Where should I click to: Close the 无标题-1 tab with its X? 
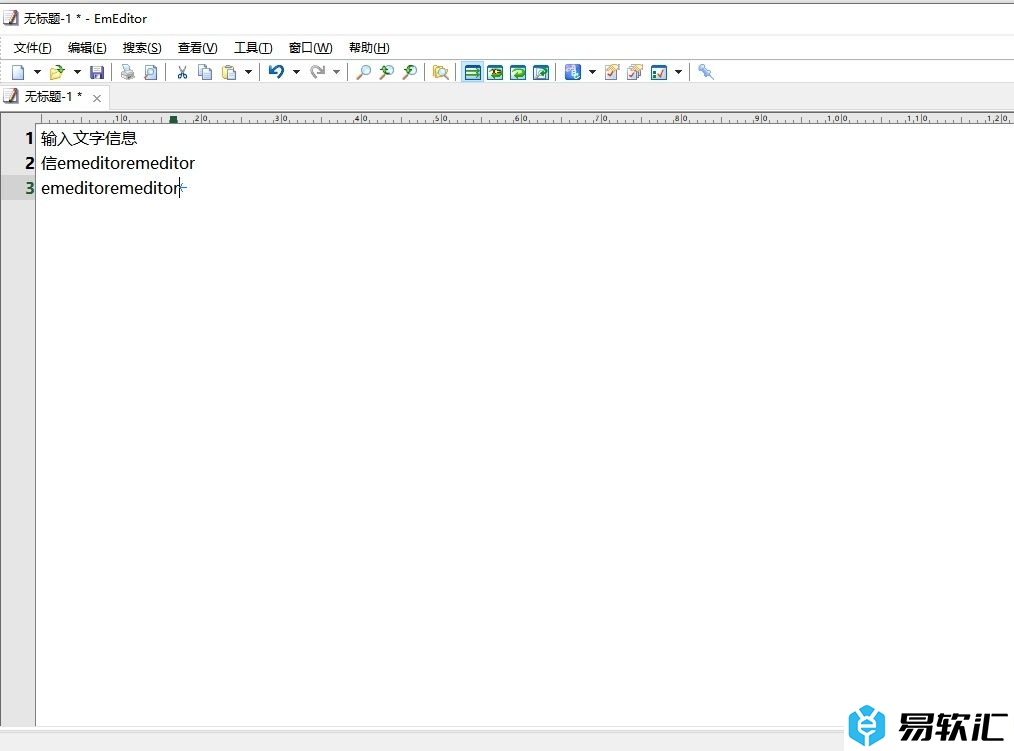97,98
